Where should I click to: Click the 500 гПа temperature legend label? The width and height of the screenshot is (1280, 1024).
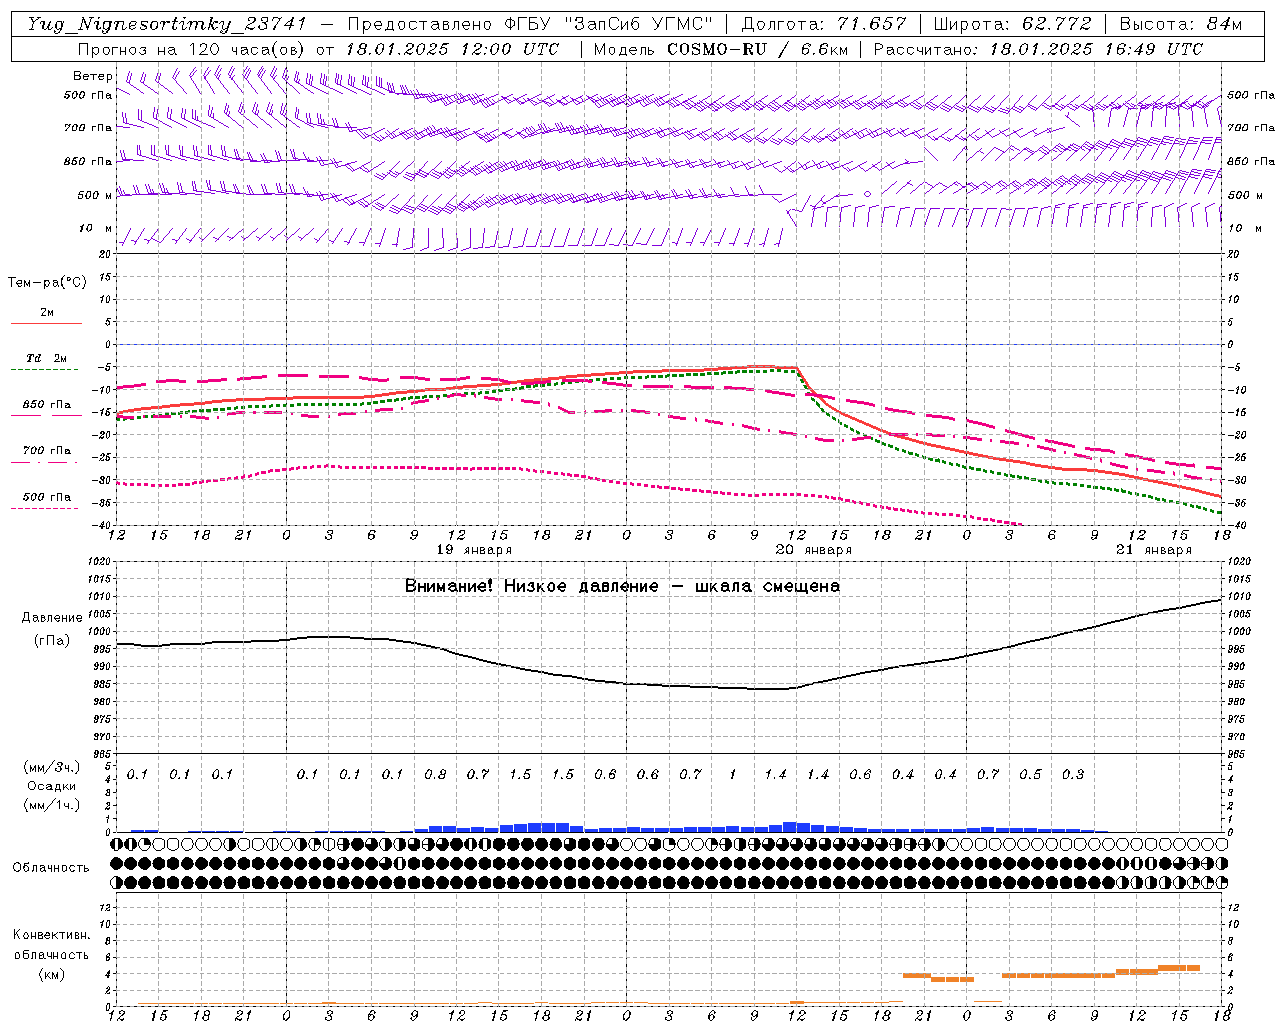pyautogui.click(x=47, y=497)
